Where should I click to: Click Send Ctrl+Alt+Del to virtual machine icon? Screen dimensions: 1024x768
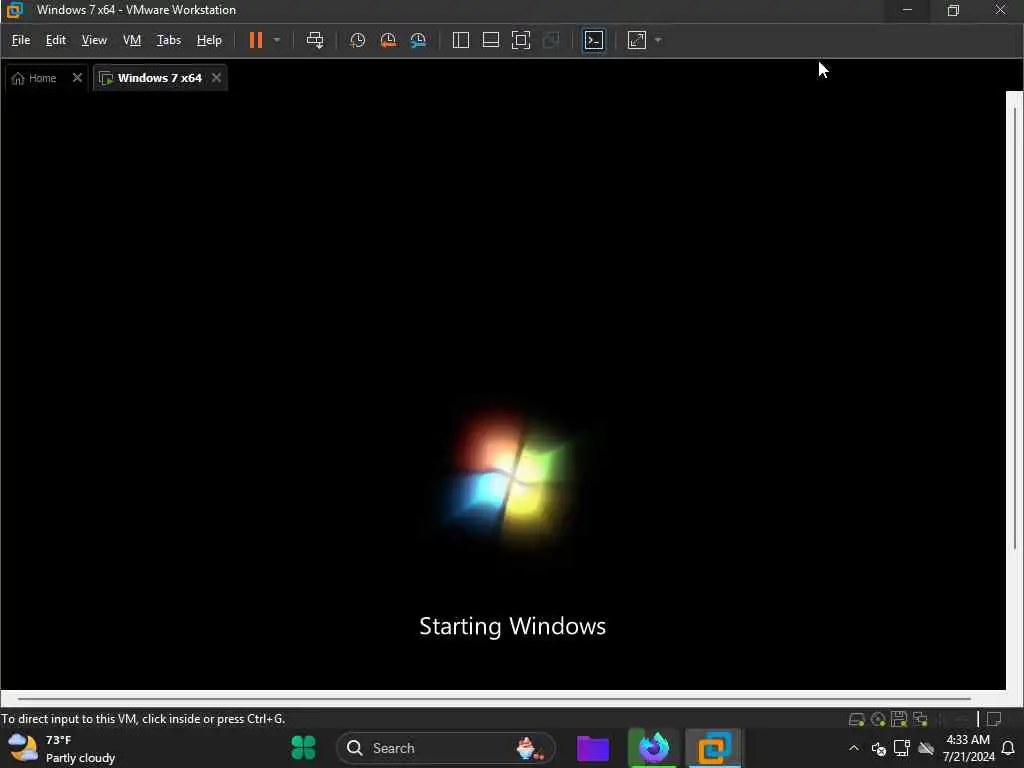[x=315, y=40]
